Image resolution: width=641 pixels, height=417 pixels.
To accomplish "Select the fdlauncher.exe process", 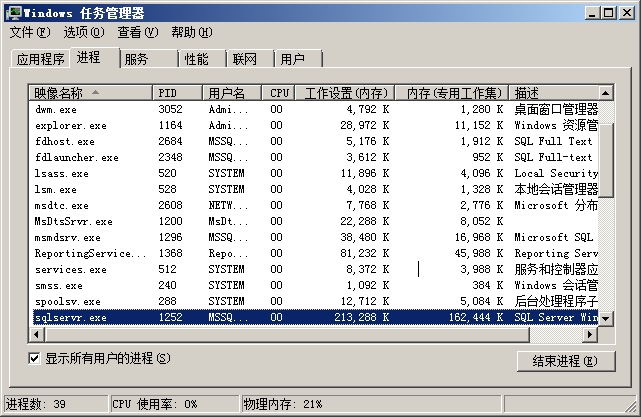I will [x=315, y=157].
